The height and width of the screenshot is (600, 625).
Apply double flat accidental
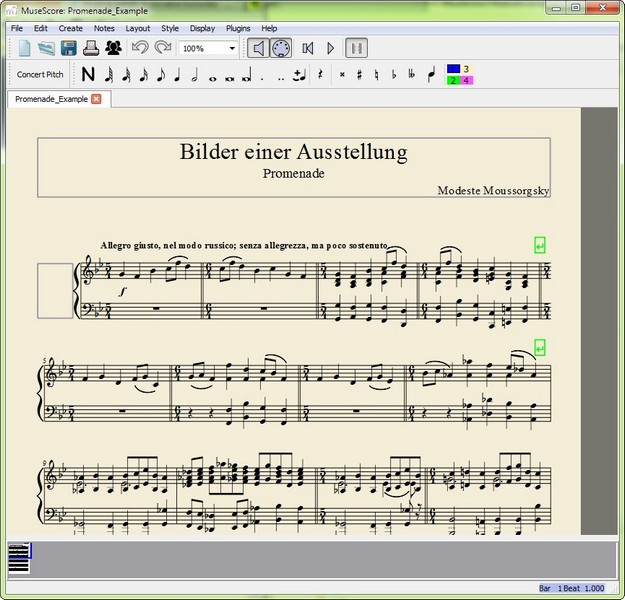pyautogui.click(x=412, y=75)
